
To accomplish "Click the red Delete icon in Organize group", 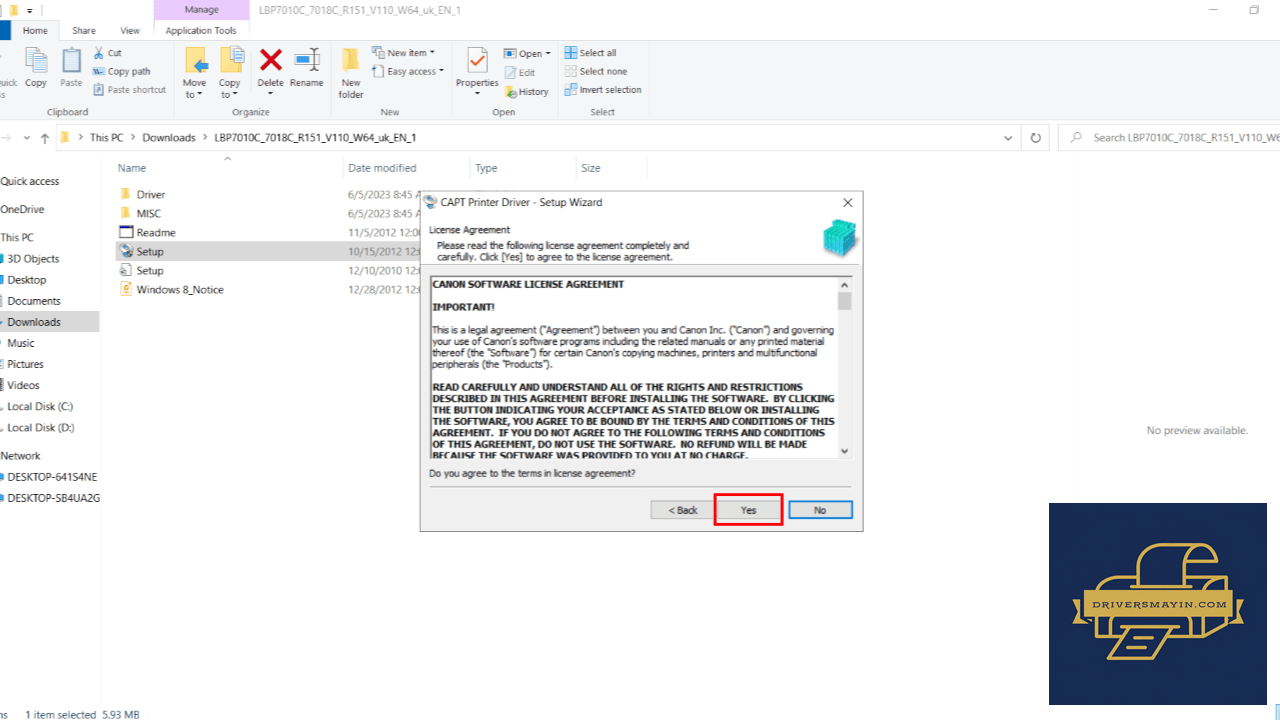I will click(x=270, y=60).
